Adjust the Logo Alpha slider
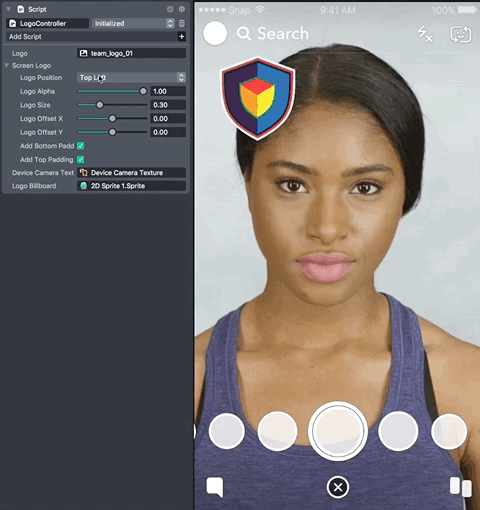Screen dimensions: 480x510 112,91
